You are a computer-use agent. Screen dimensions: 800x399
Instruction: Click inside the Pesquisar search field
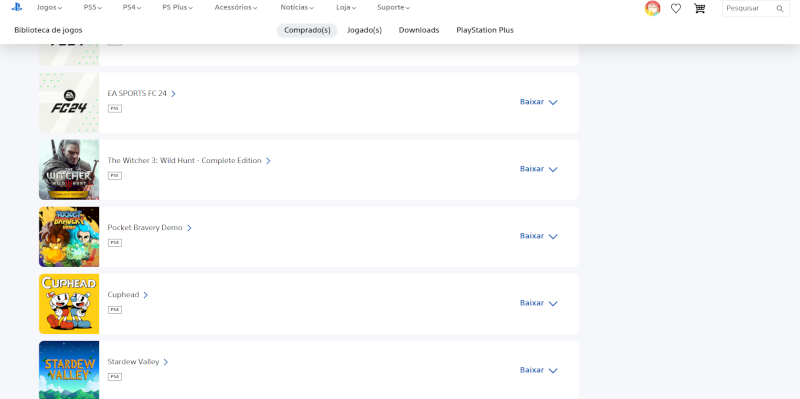tap(756, 8)
